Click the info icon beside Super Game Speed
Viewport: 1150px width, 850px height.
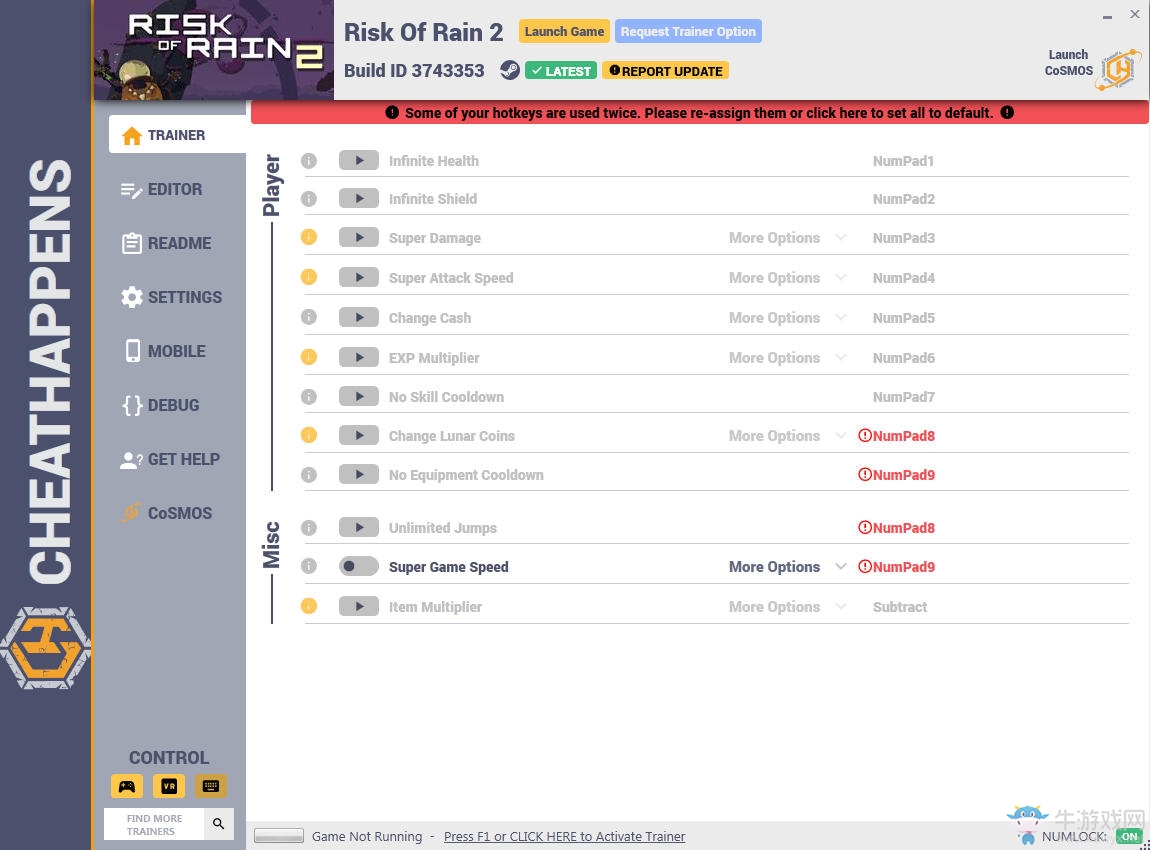point(309,567)
